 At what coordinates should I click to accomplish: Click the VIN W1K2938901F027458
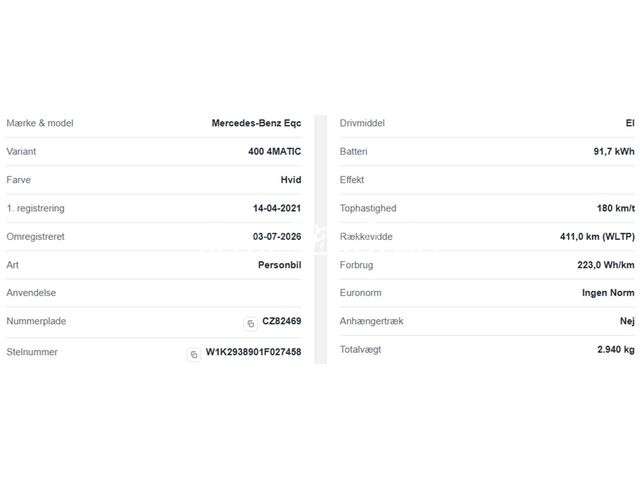coord(253,352)
